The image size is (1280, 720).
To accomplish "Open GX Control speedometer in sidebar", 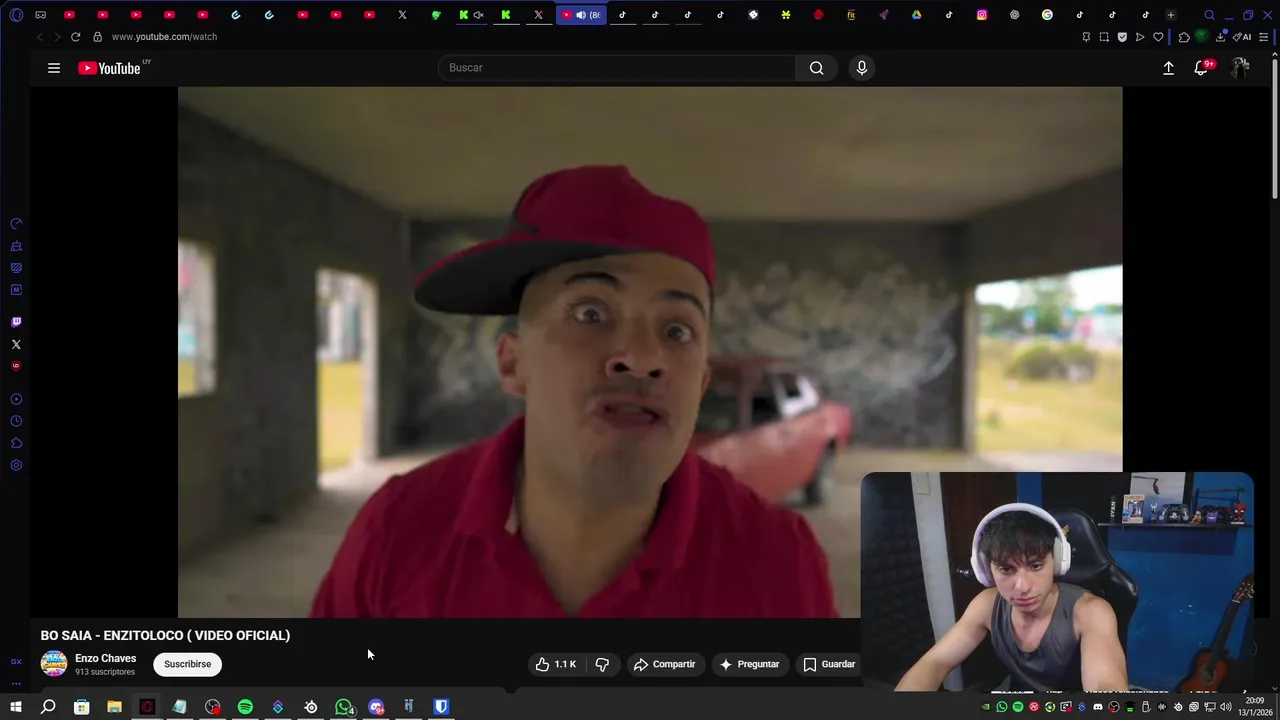I will pos(16,224).
